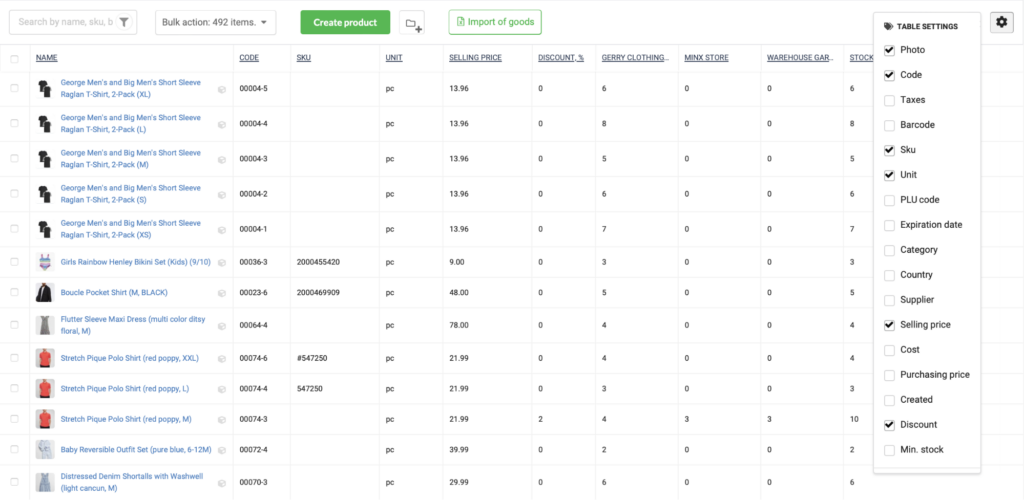Click the Create product button

coord(345,22)
